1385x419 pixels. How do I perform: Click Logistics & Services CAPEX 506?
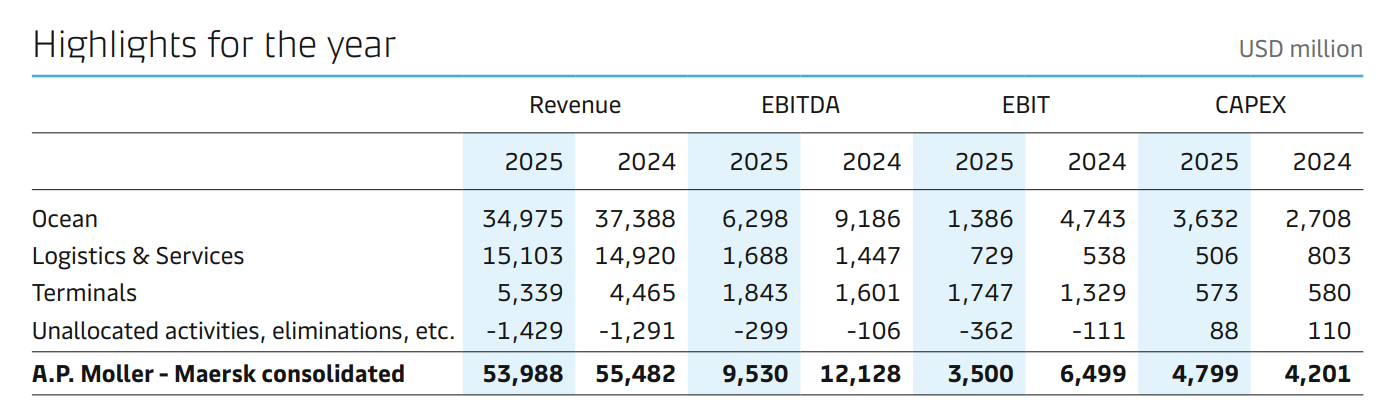1217,256
